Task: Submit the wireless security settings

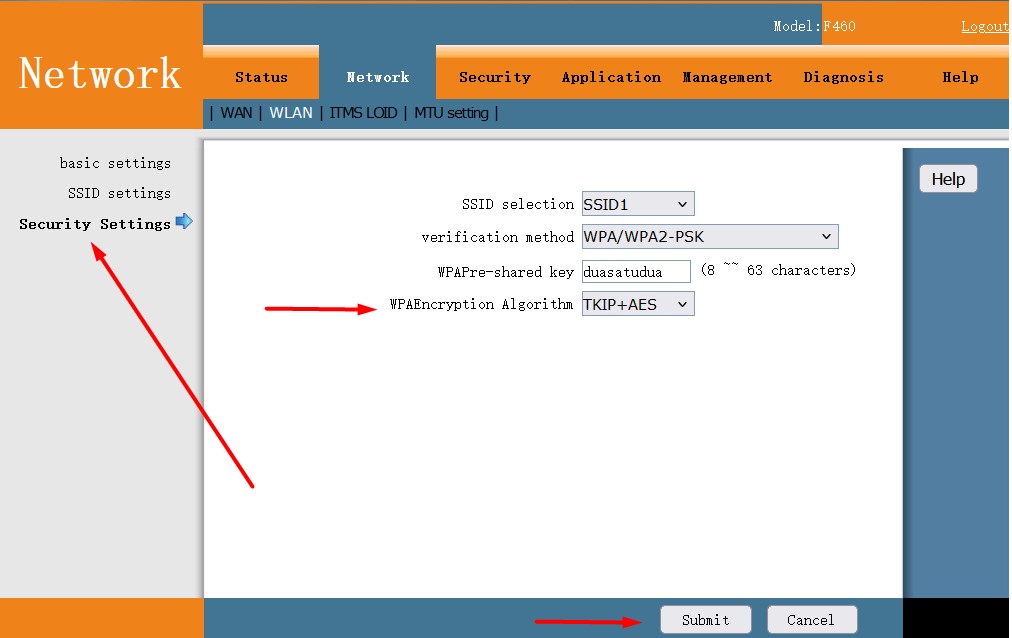Action: (705, 618)
